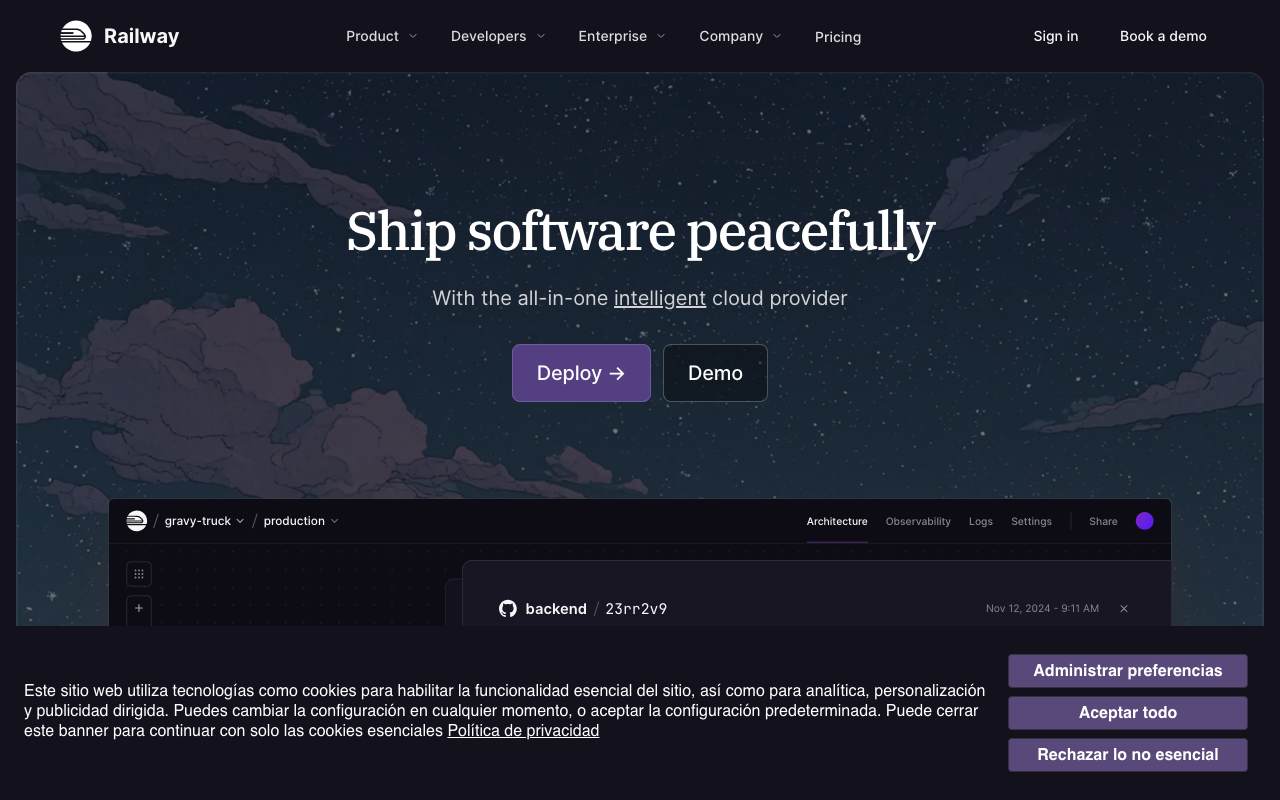
Task: Close the backend deployment panel with X
Action: pos(1124,608)
